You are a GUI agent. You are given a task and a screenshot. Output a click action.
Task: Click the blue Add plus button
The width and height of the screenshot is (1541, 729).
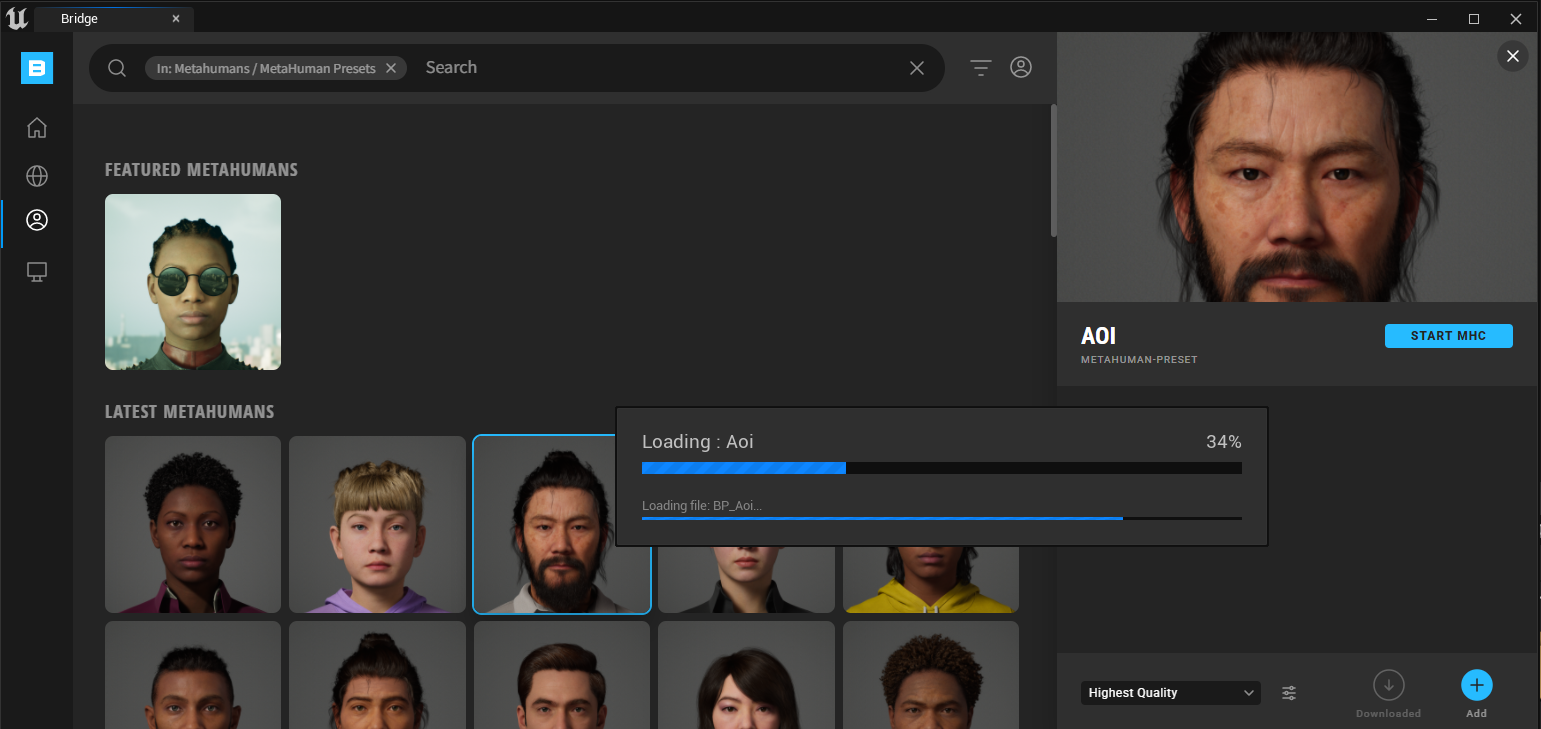tap(1476, 685)
